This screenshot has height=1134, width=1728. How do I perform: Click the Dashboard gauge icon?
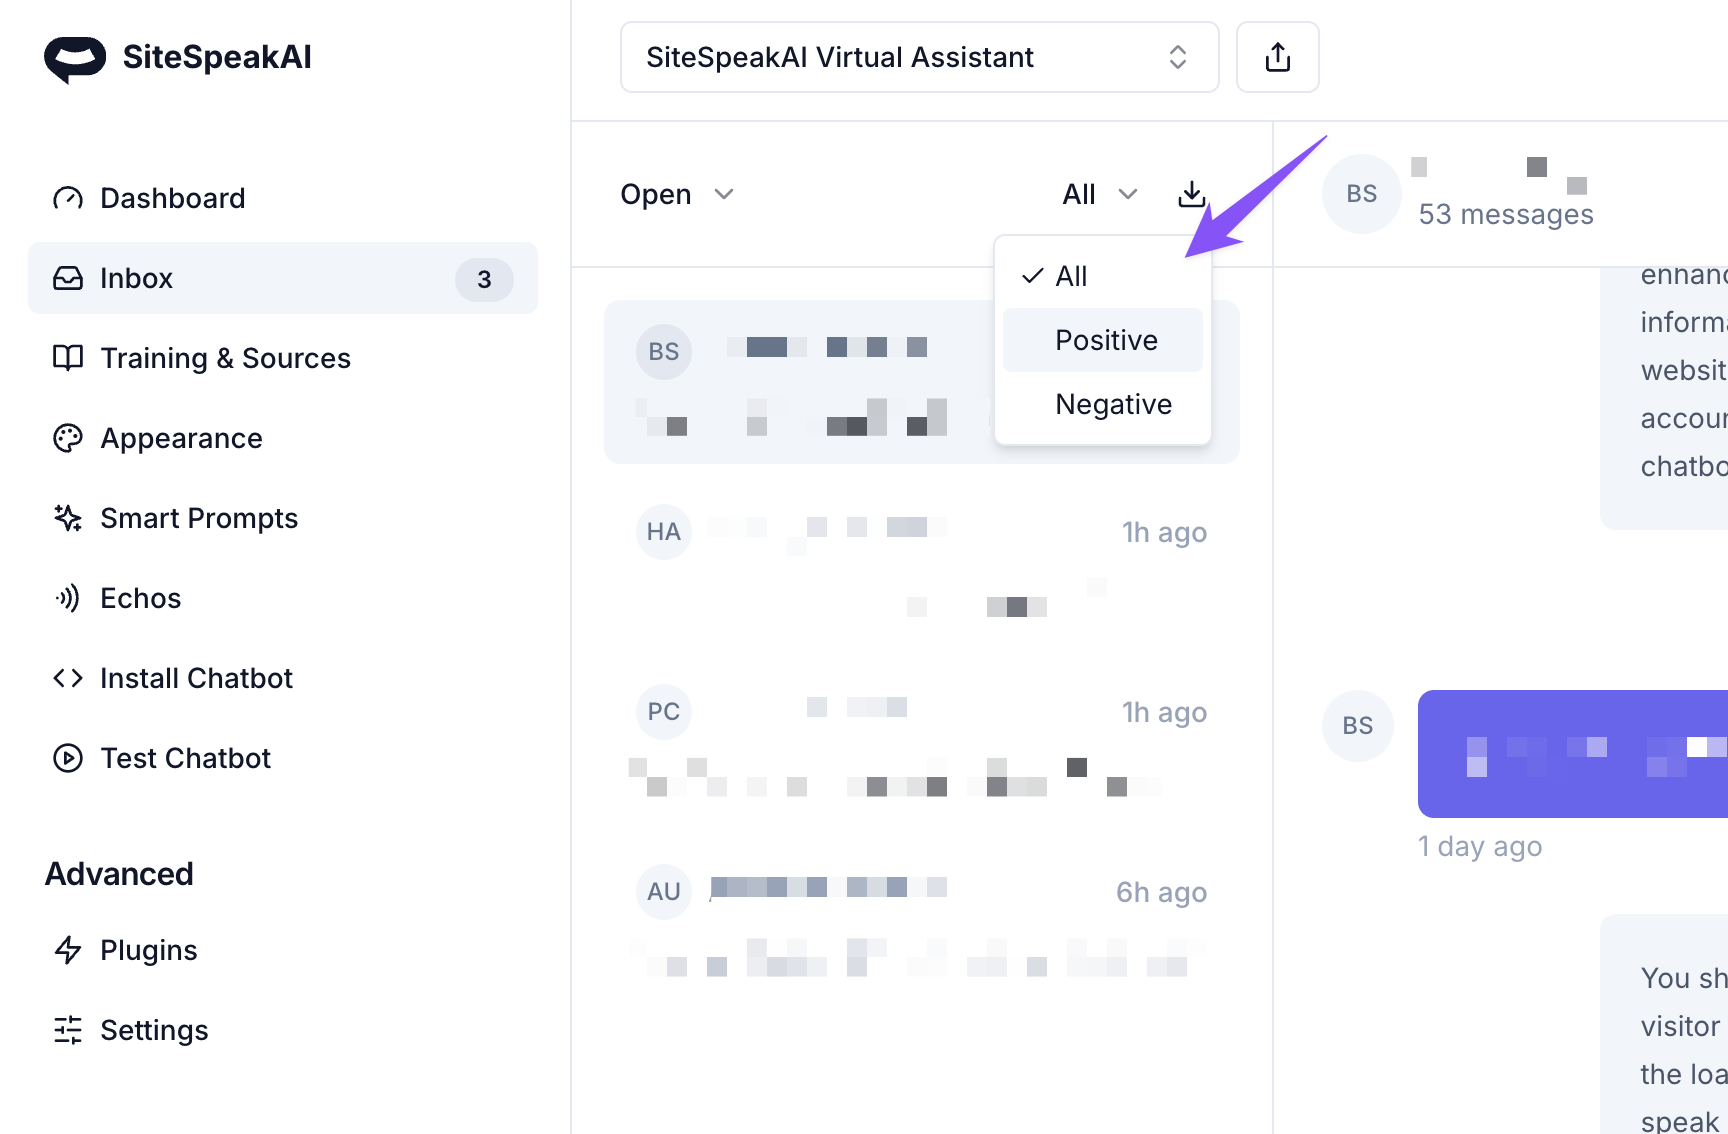[x=68, y=198]
